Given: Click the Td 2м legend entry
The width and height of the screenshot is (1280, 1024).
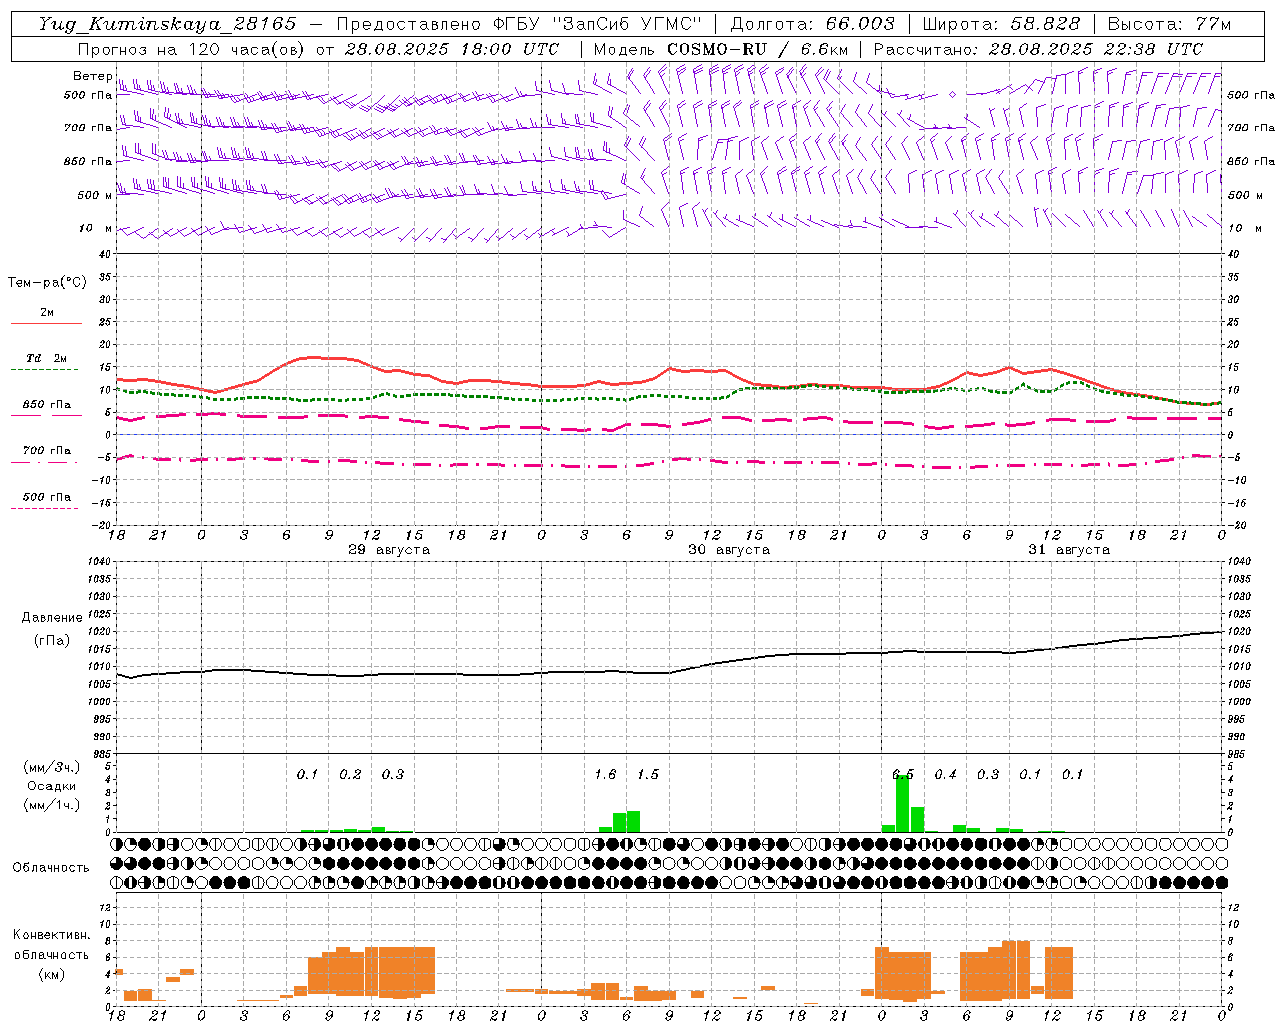Looking at the screenshot, I should [x=47, y=358].
